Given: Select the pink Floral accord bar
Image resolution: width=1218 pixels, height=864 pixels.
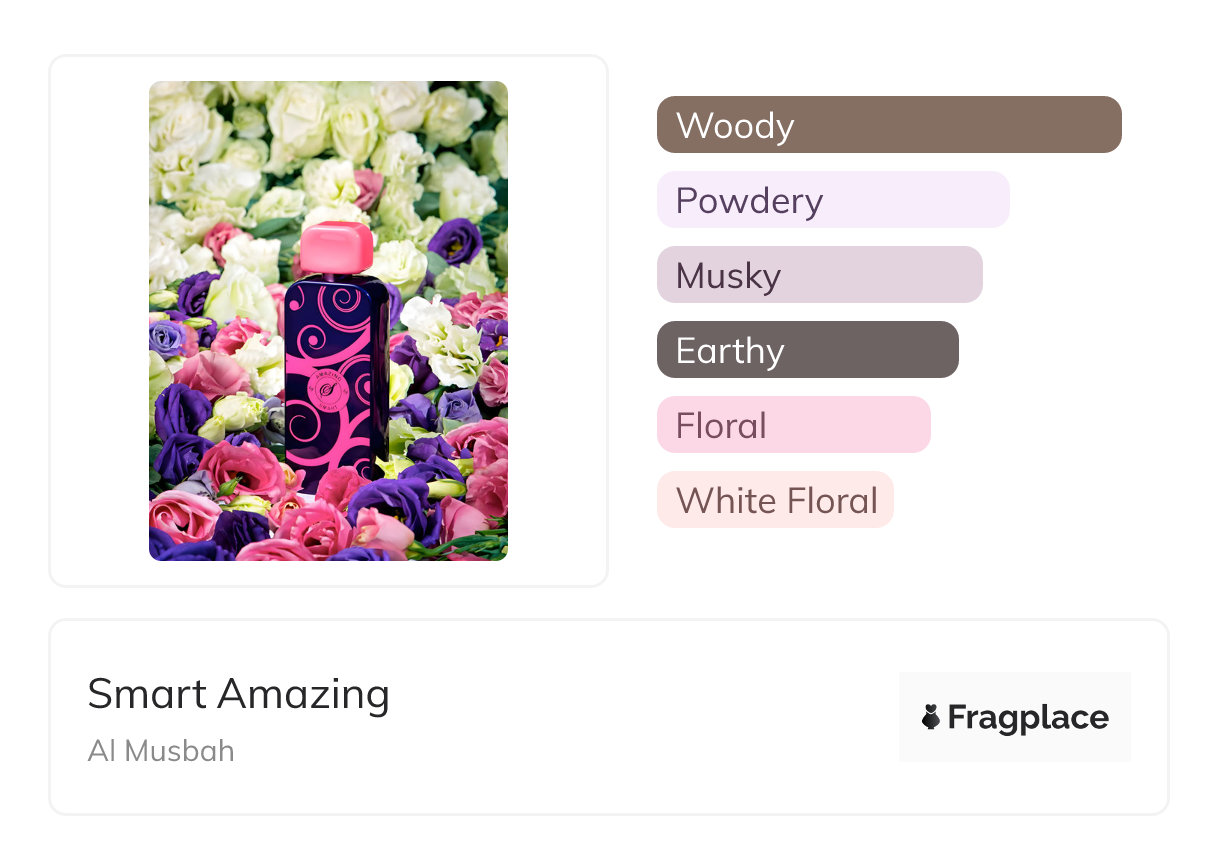Looking at the screenshot, I should [x=793, y=425].
